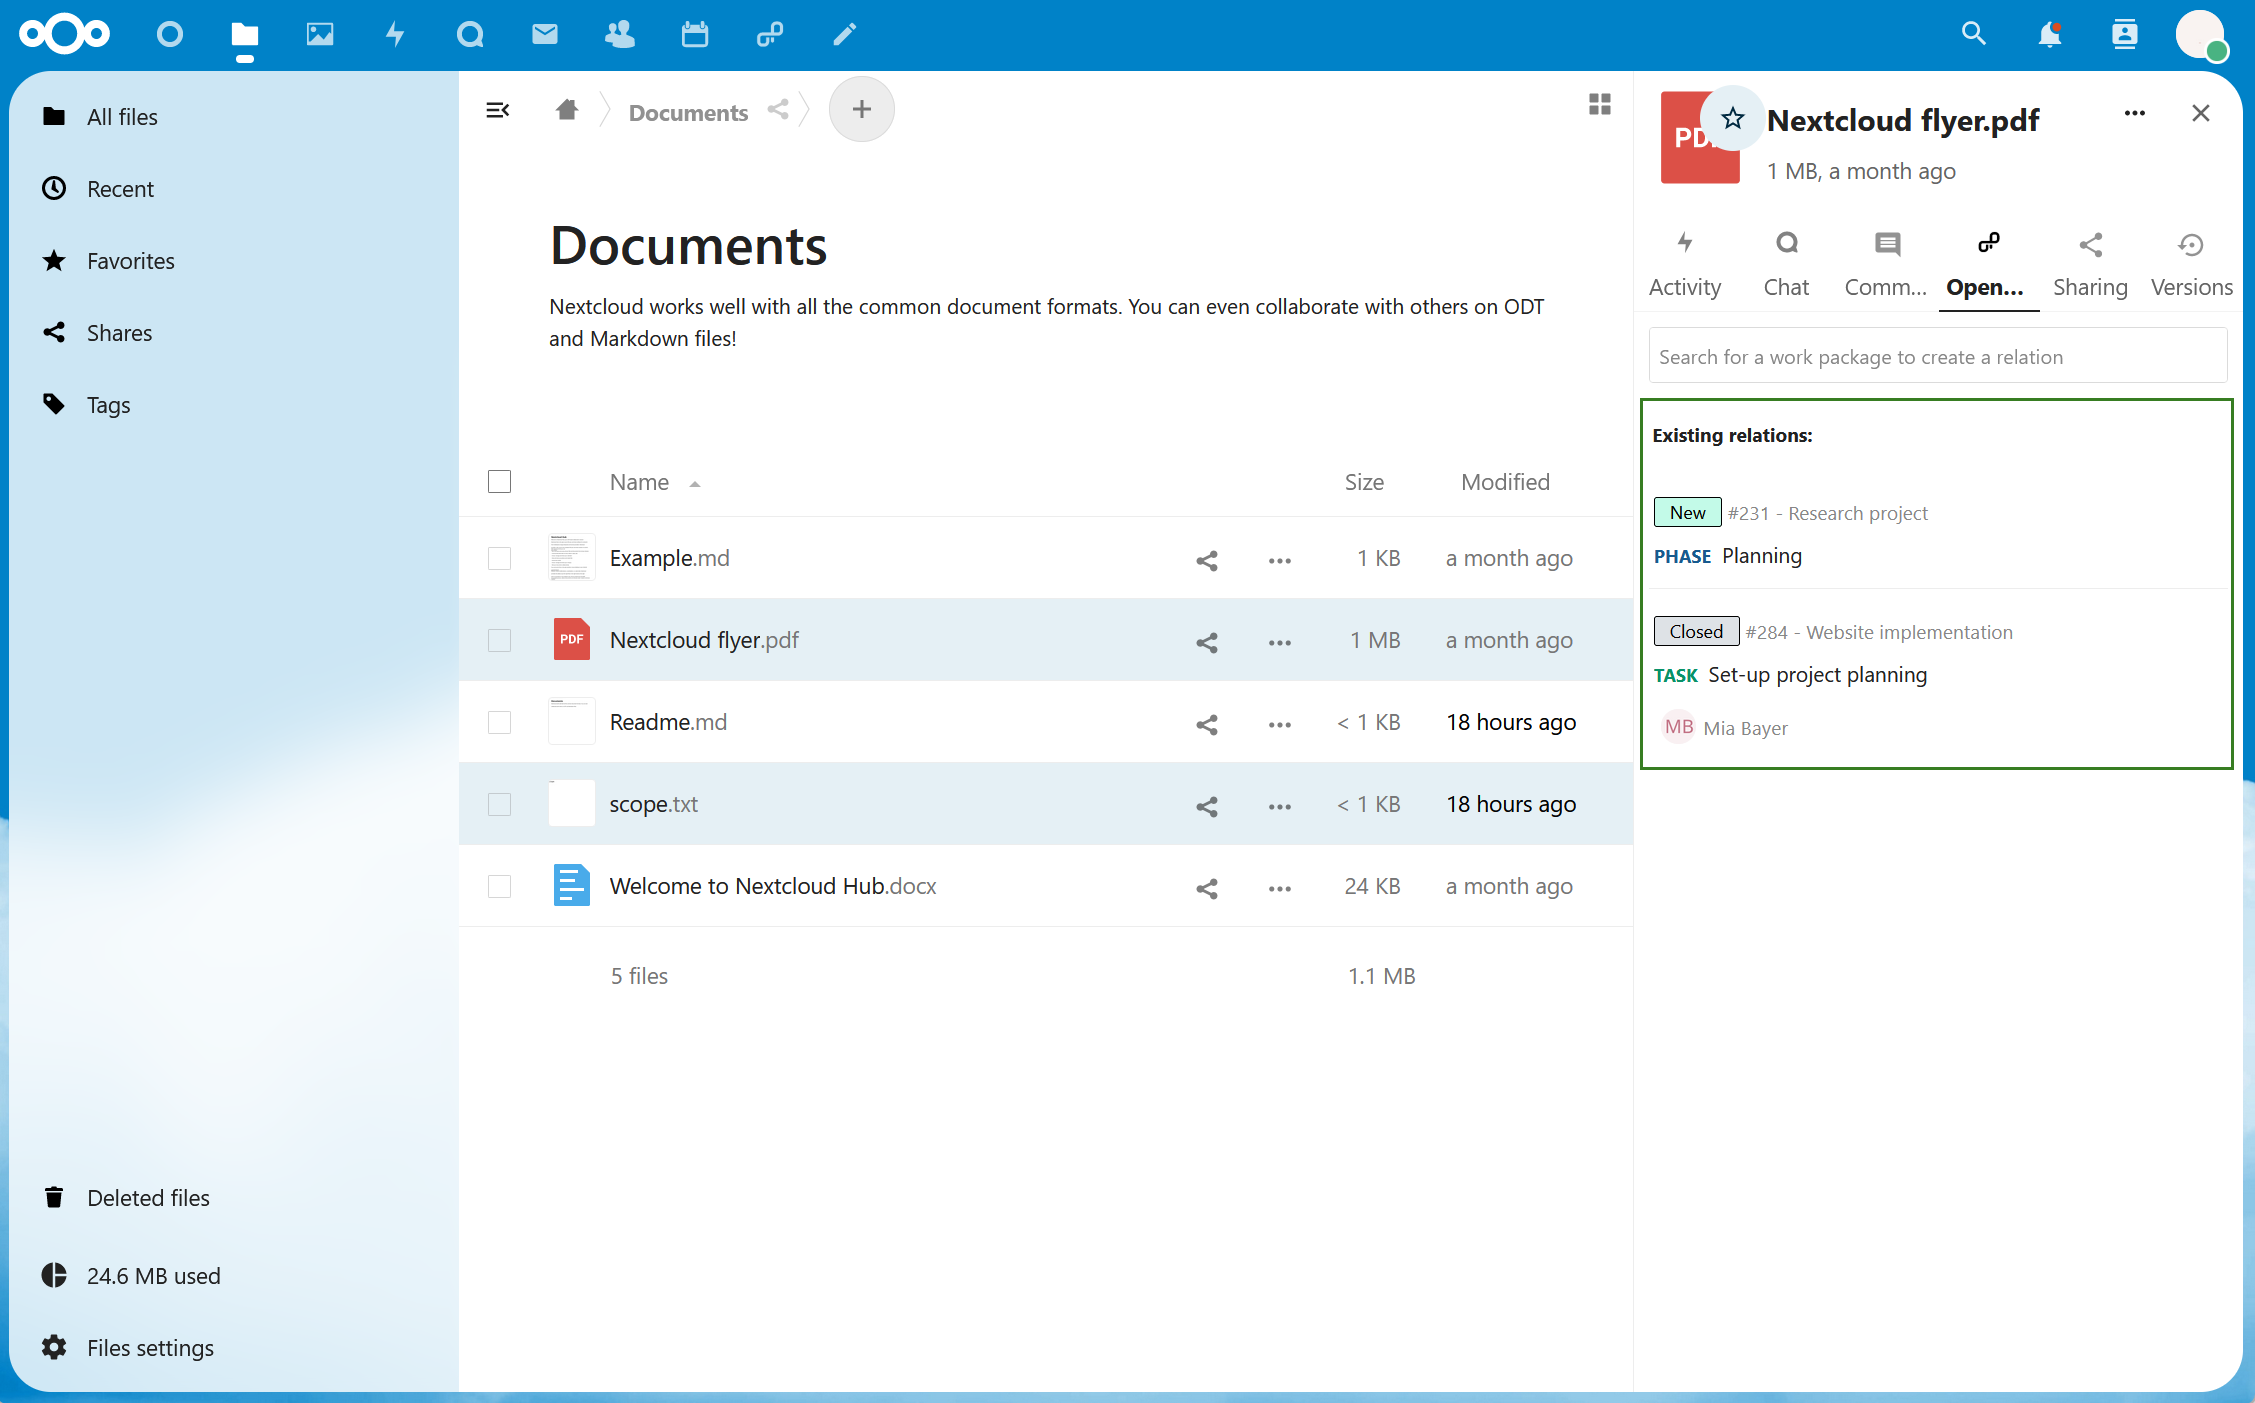The image size is (2255, 1403).
Task: Switch to grid view icon
Action: click(1599, 104)
